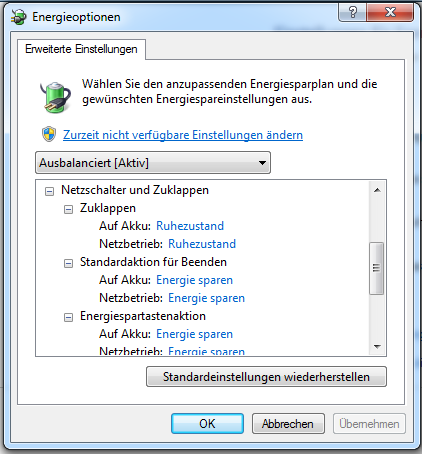Click 'Standardeinstellungen wiederherstellen' button
Screen dimensions: 422x454
pyautogui.click(x=266, y=377)
